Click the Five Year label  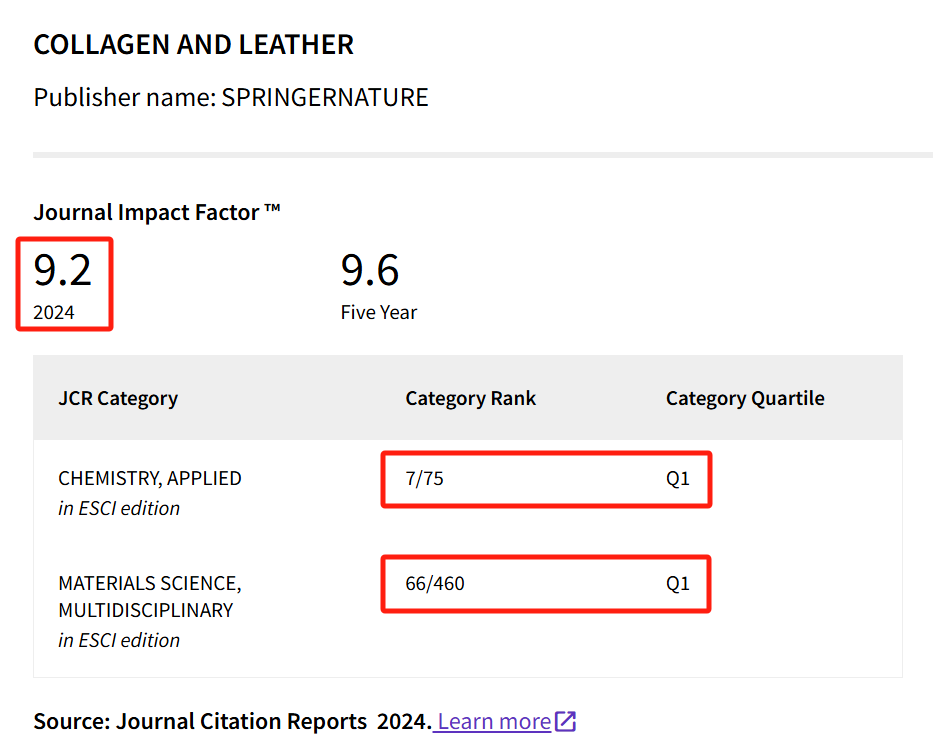(x=379, y=313)
